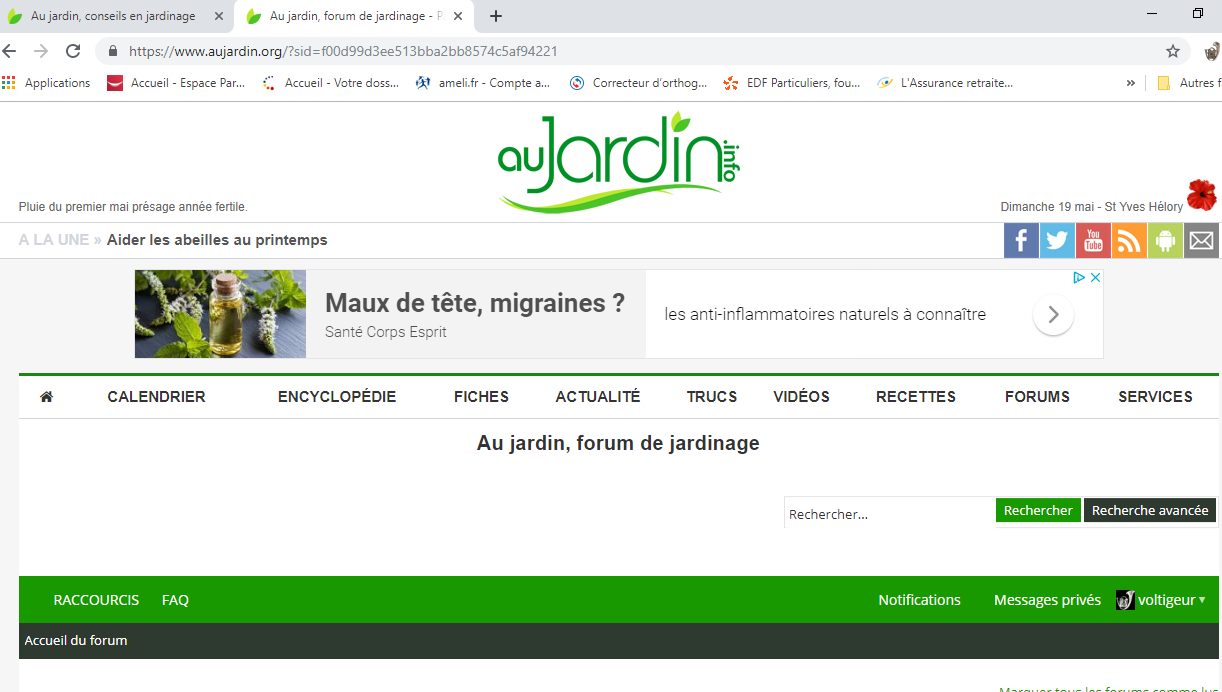The width and height of the screenshot is (1222, 692).
Task: Switch to the first Au jardin conseils tab
Action: [x=112, y=16]
